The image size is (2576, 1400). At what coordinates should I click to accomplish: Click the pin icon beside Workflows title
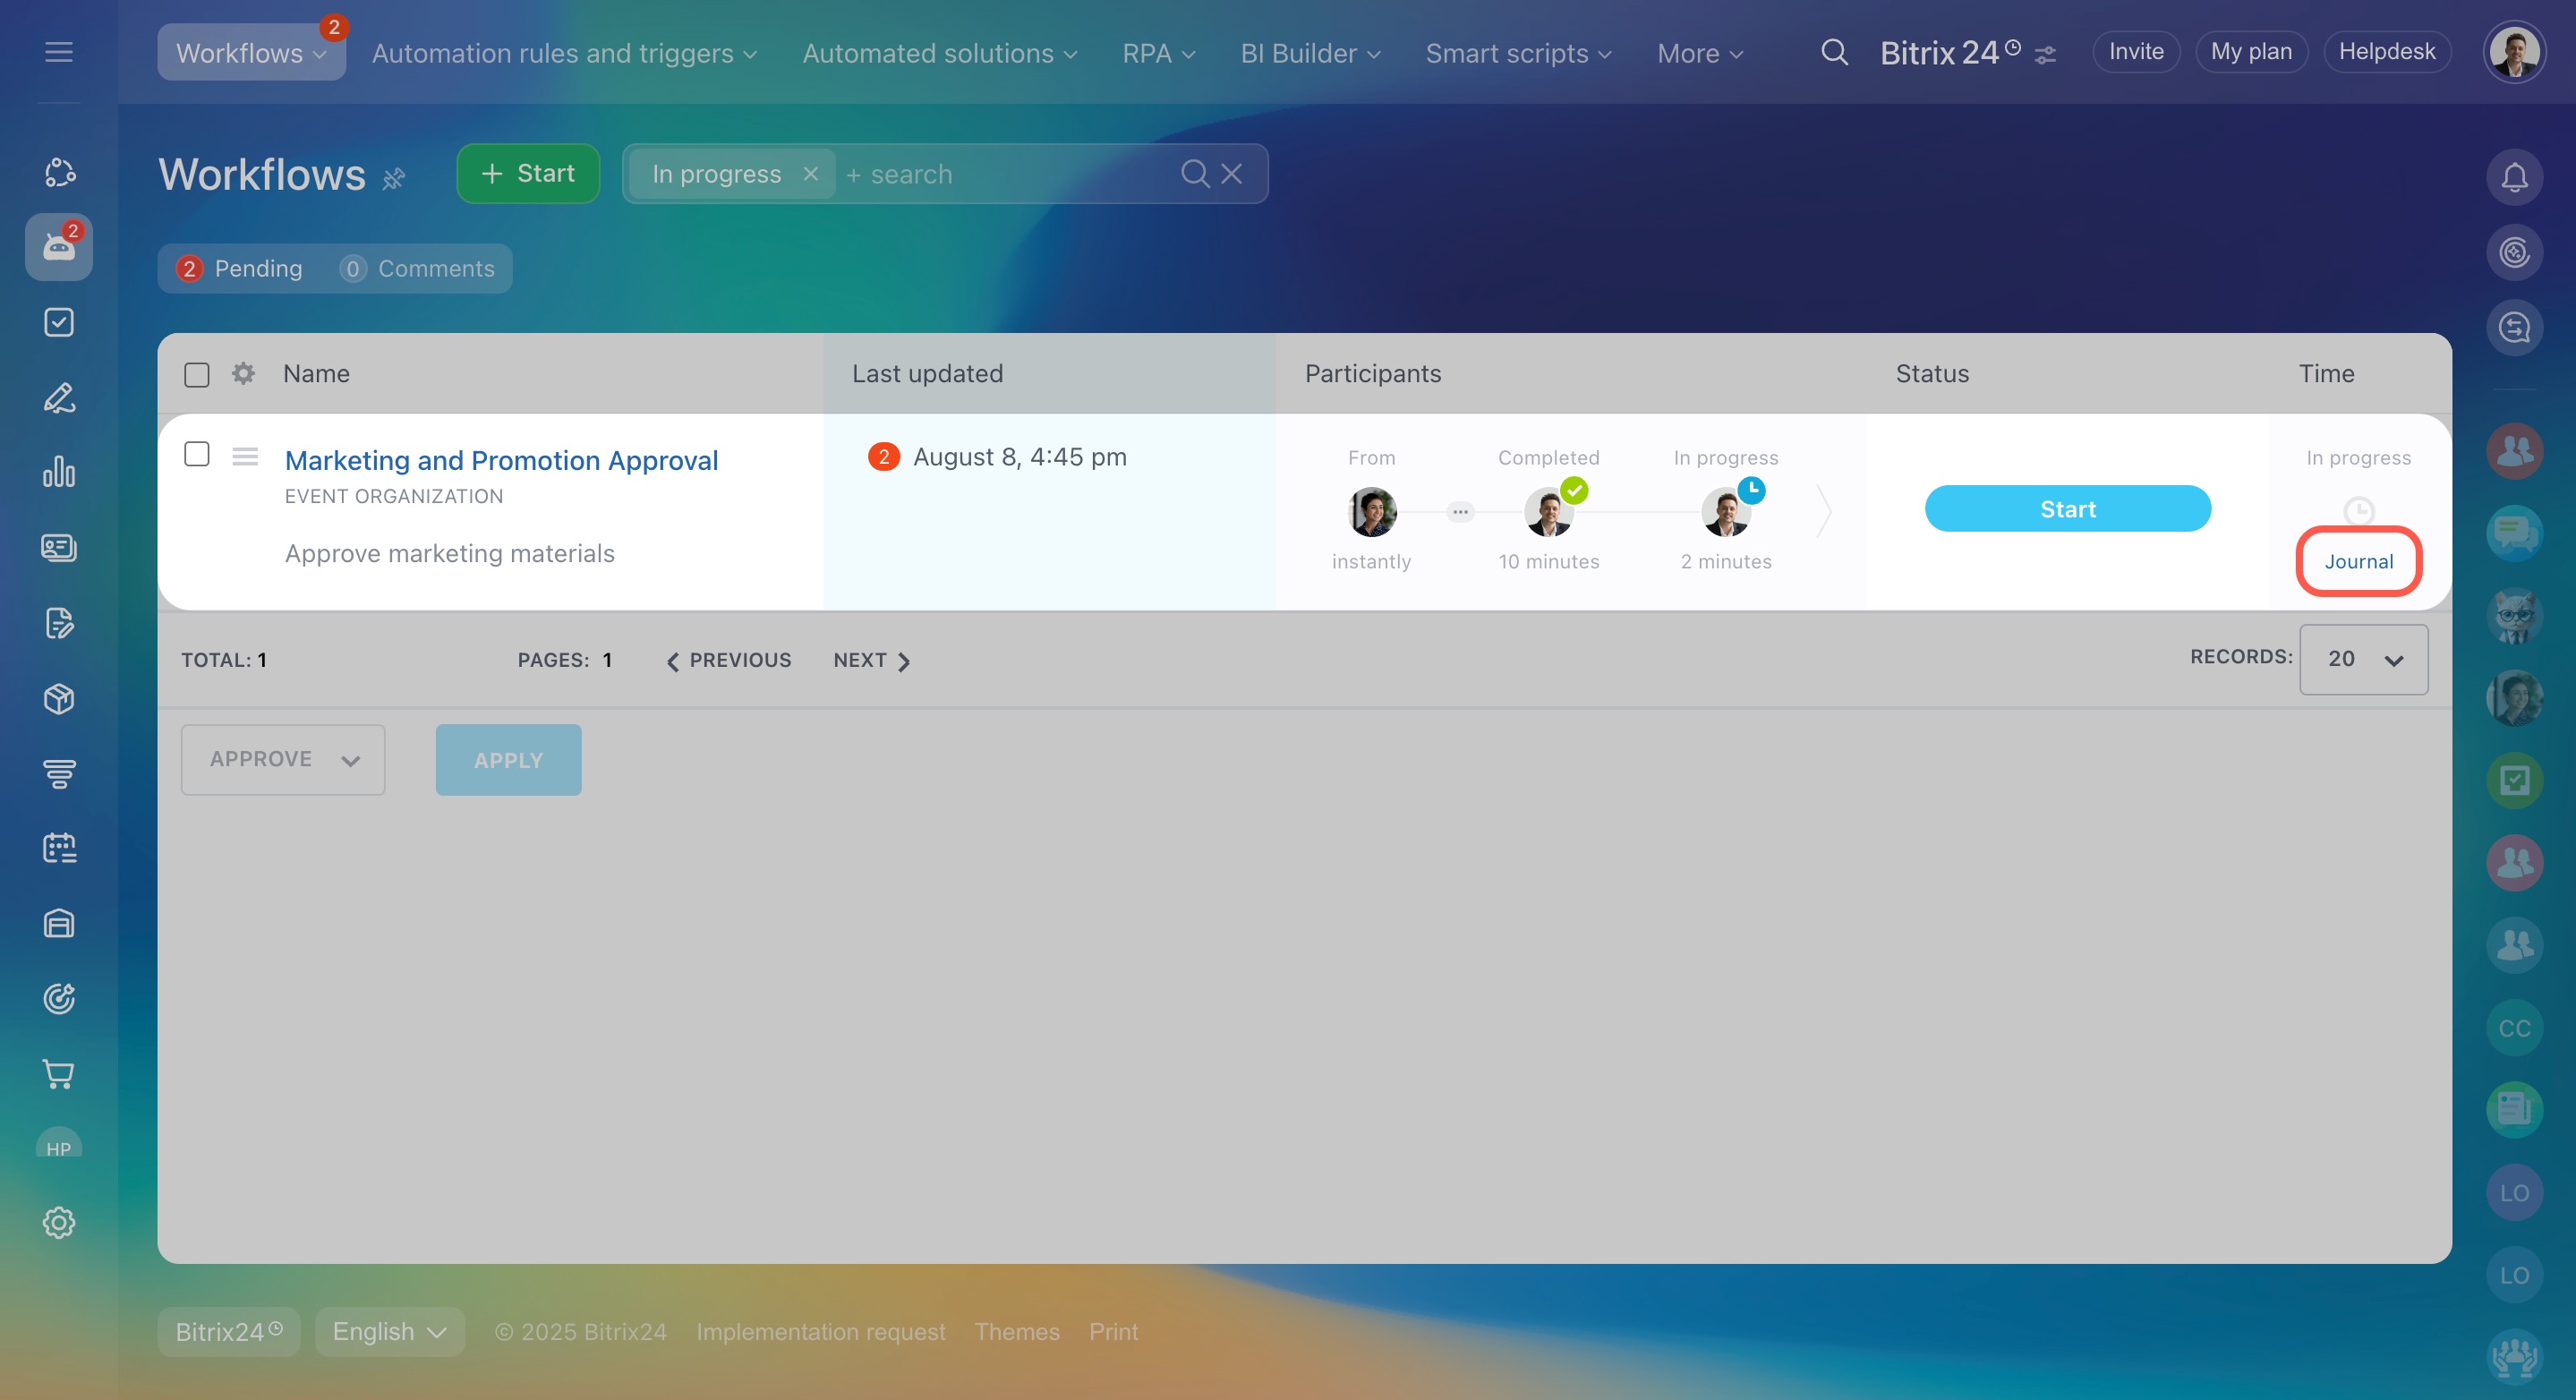pos(394,178)
